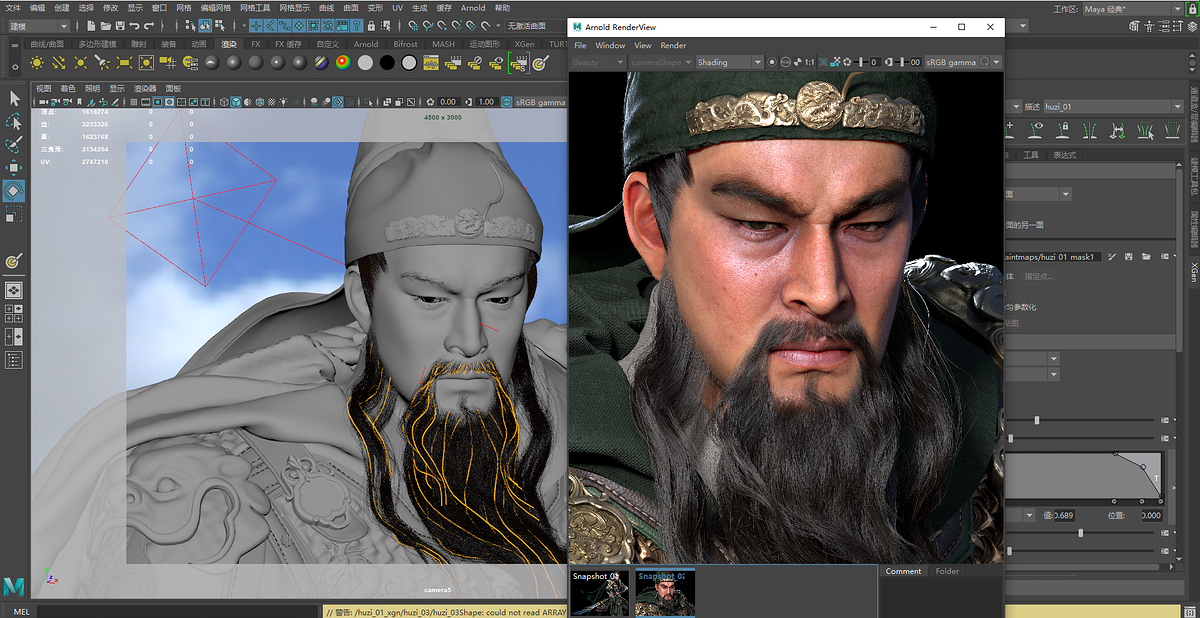This screenshot has width=1200, height=618.
Task: Click the 1:1 zoom icon in Arnold RenderView
Action: coord(809,62)
